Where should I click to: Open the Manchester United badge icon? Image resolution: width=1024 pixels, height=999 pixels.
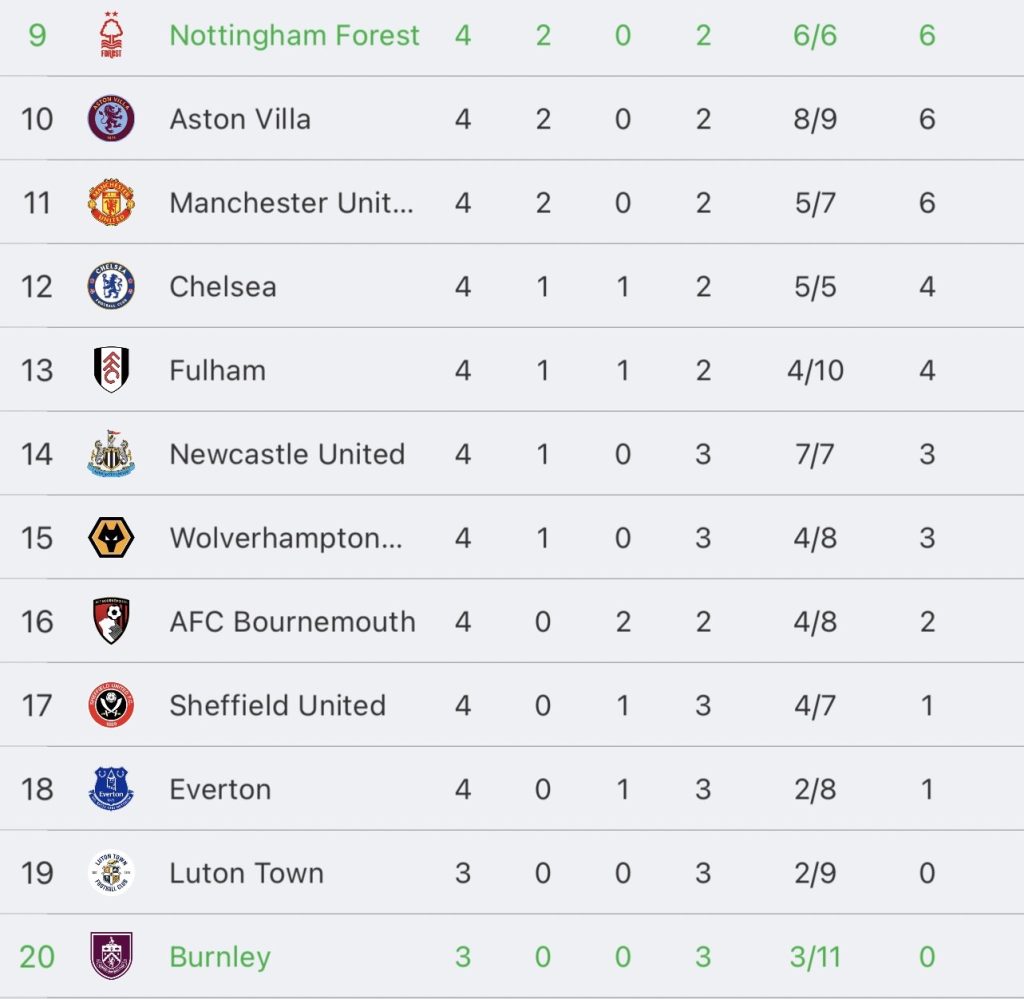tap(111, 202)
